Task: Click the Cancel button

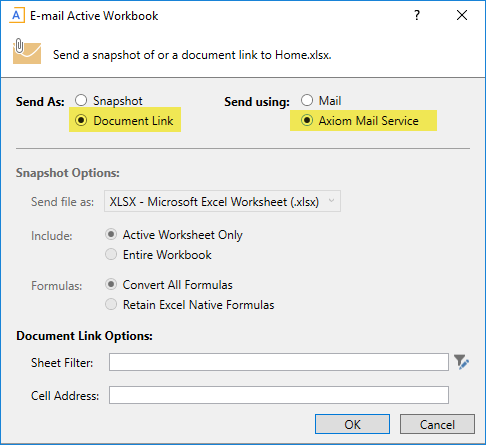Action: [x=437, y=424]
